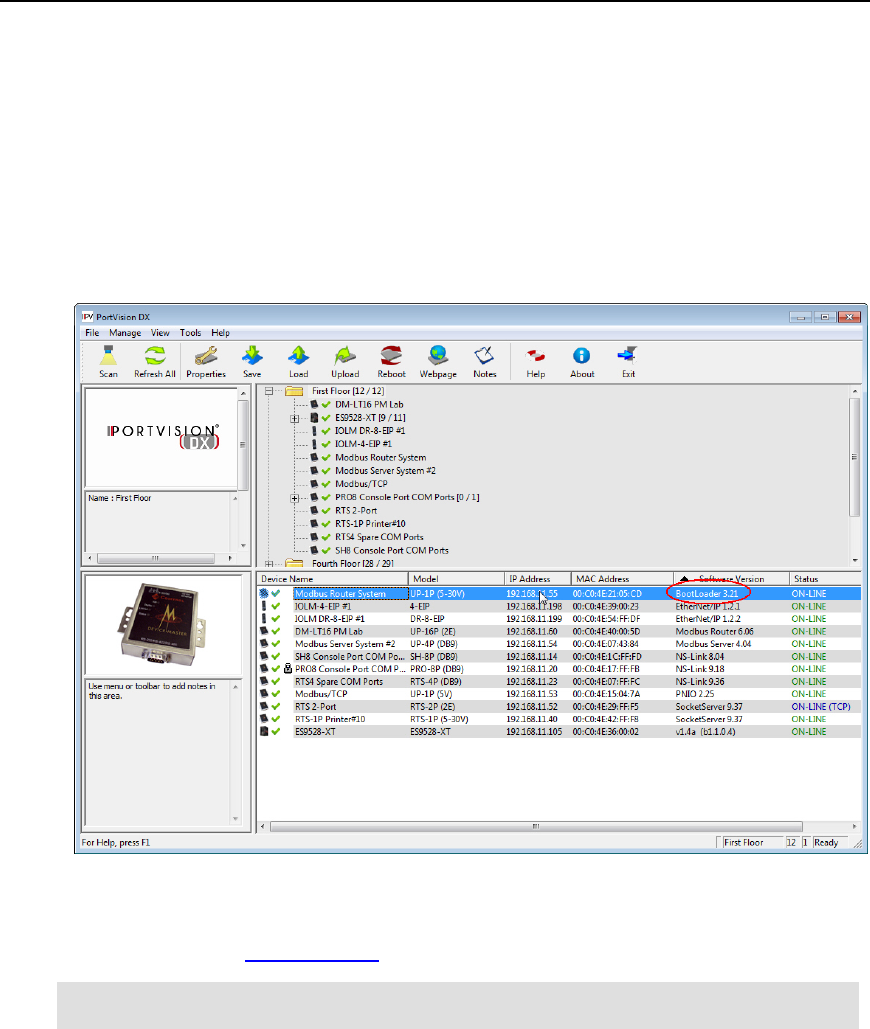Click the Upload toolbar icon
This screenshot has width=870, height=1029.
[x=345, y=362]
